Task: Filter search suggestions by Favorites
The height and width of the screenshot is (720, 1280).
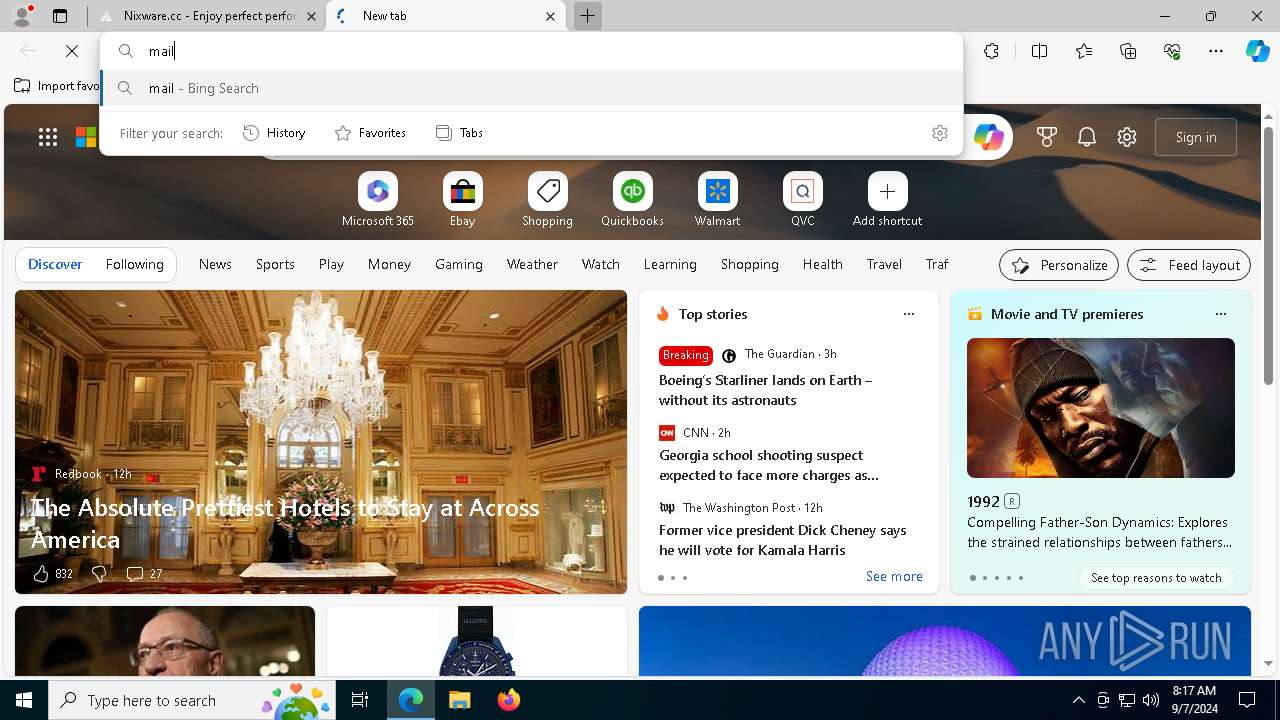Action: click(x=370, y=133)
